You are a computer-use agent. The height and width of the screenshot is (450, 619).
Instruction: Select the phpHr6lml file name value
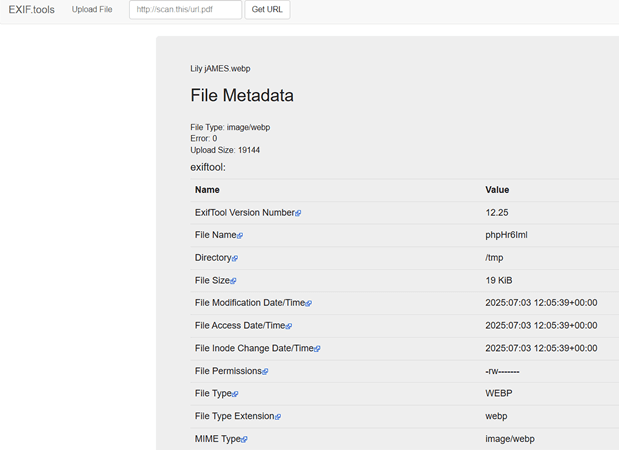point(506,235)
